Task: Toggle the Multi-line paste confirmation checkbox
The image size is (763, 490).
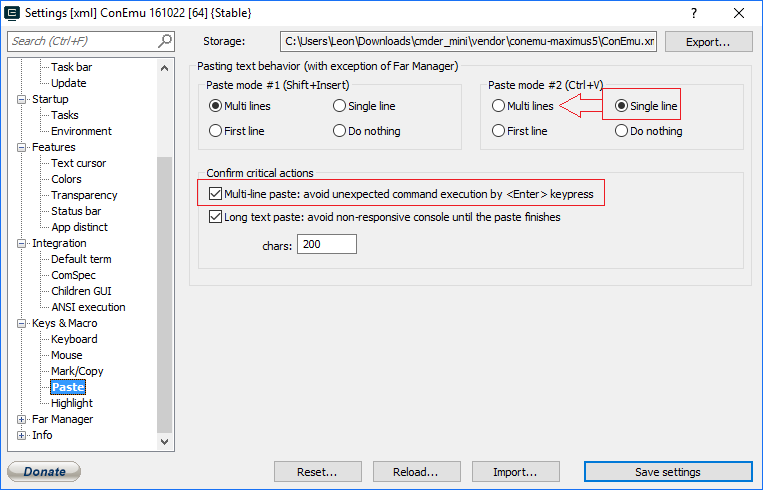Action: pyautogui.click(x=215, y=194)
